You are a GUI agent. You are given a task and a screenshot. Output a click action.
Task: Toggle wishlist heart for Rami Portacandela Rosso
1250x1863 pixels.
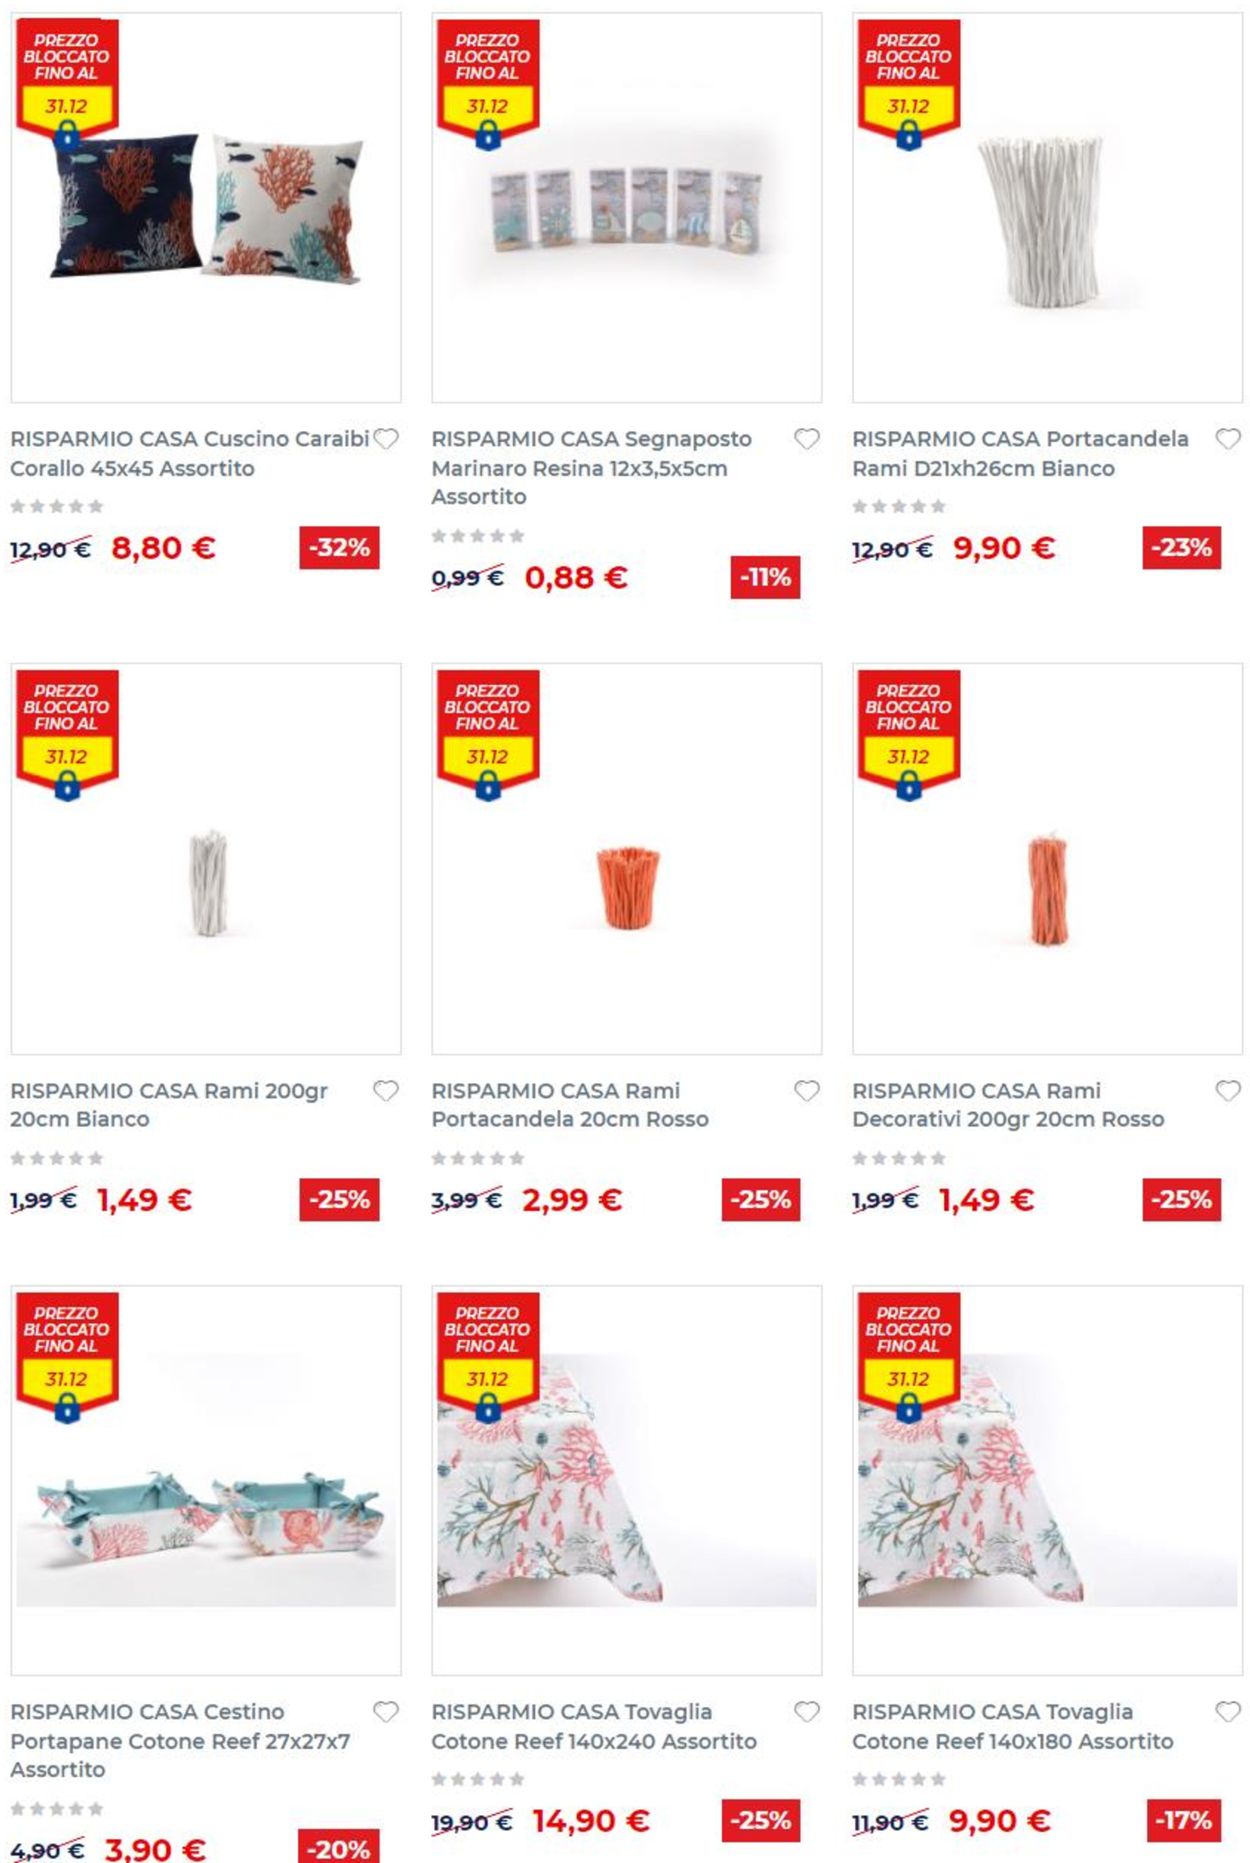click(x=807, y=1091)
